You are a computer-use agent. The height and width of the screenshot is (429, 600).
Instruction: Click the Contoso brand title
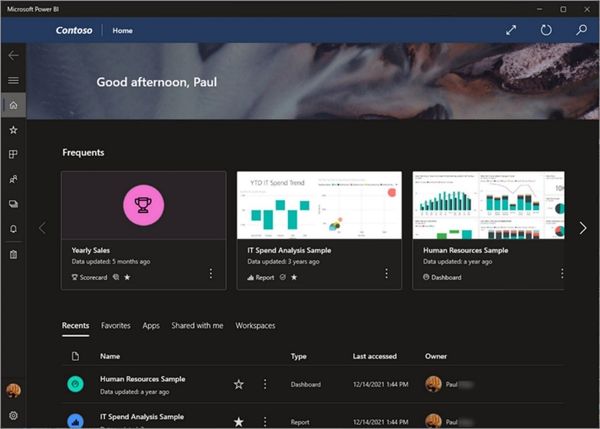pyautogui.click(x=74, y=30)
